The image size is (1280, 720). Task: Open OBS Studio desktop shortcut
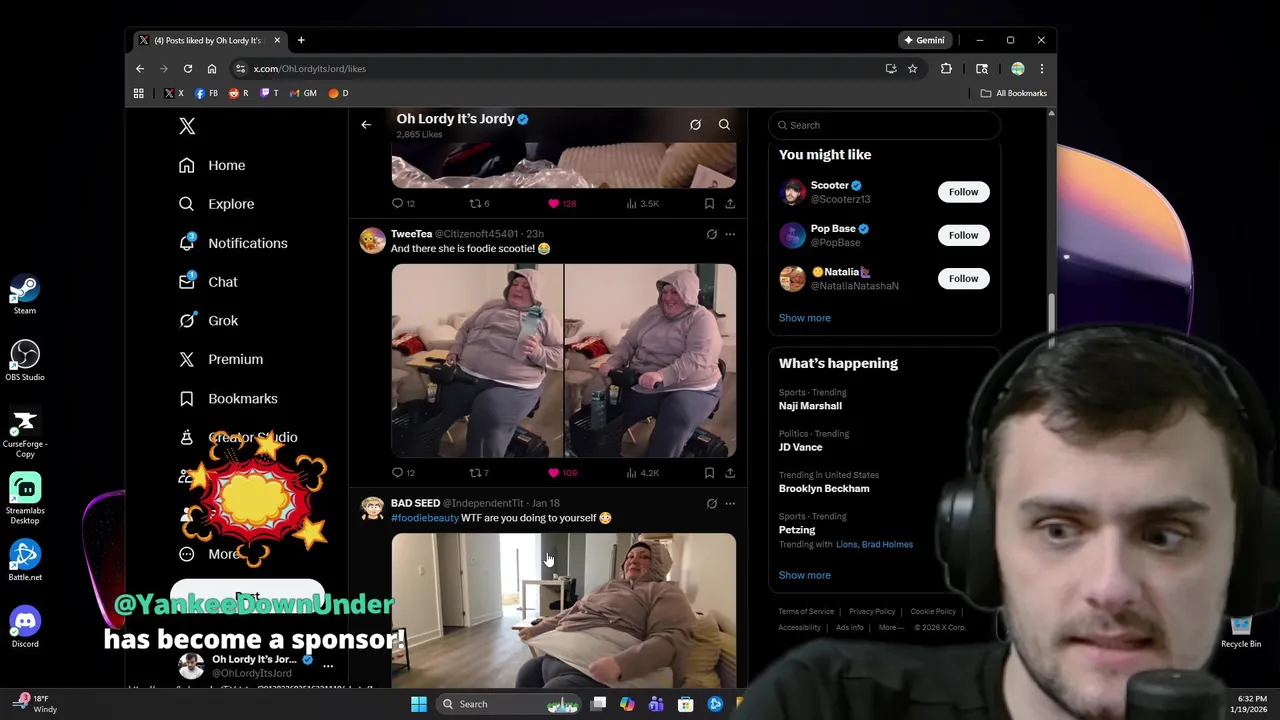[25, 361]
